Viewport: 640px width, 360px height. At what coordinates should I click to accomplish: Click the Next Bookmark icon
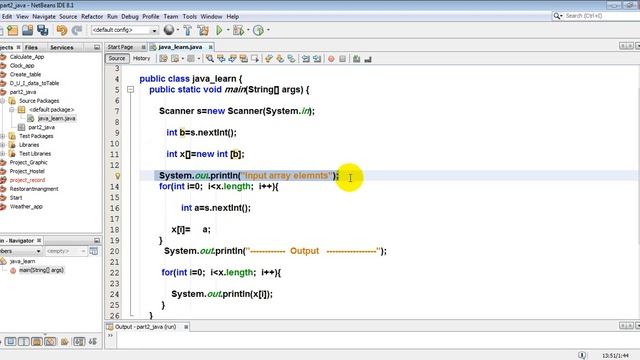[x=280, y=59]
